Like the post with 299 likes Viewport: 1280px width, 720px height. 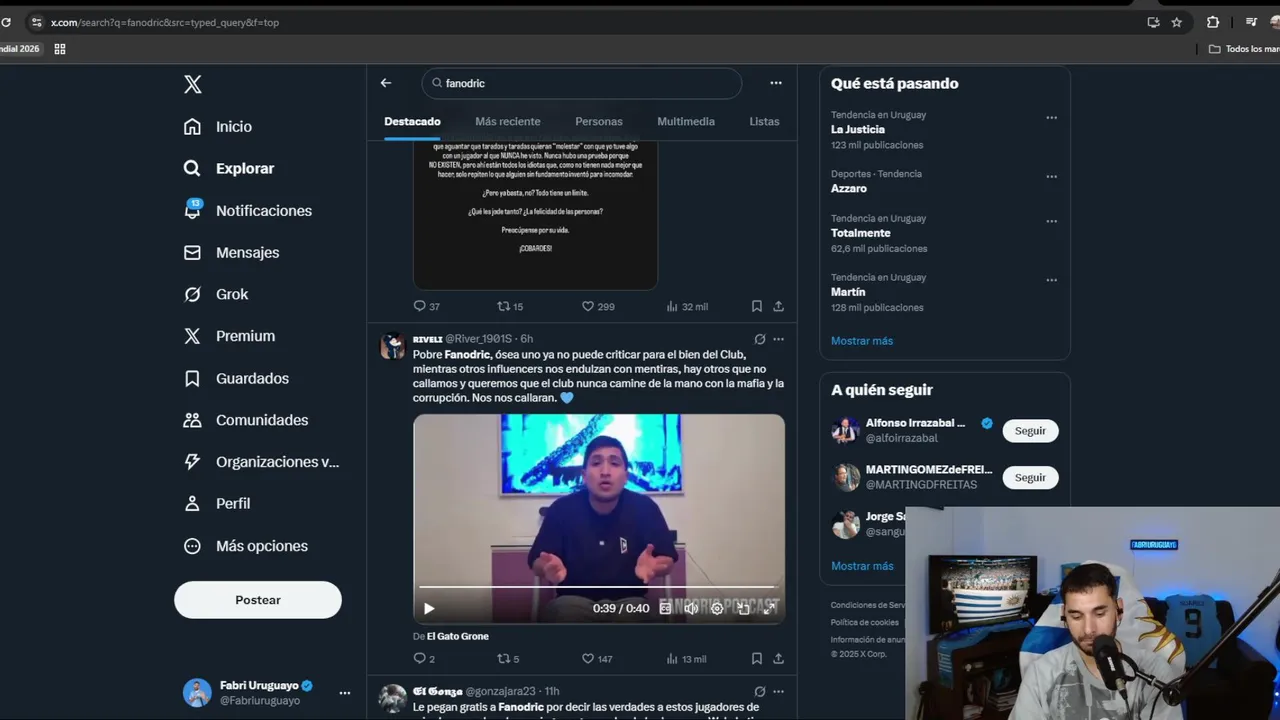coord(598,306)
